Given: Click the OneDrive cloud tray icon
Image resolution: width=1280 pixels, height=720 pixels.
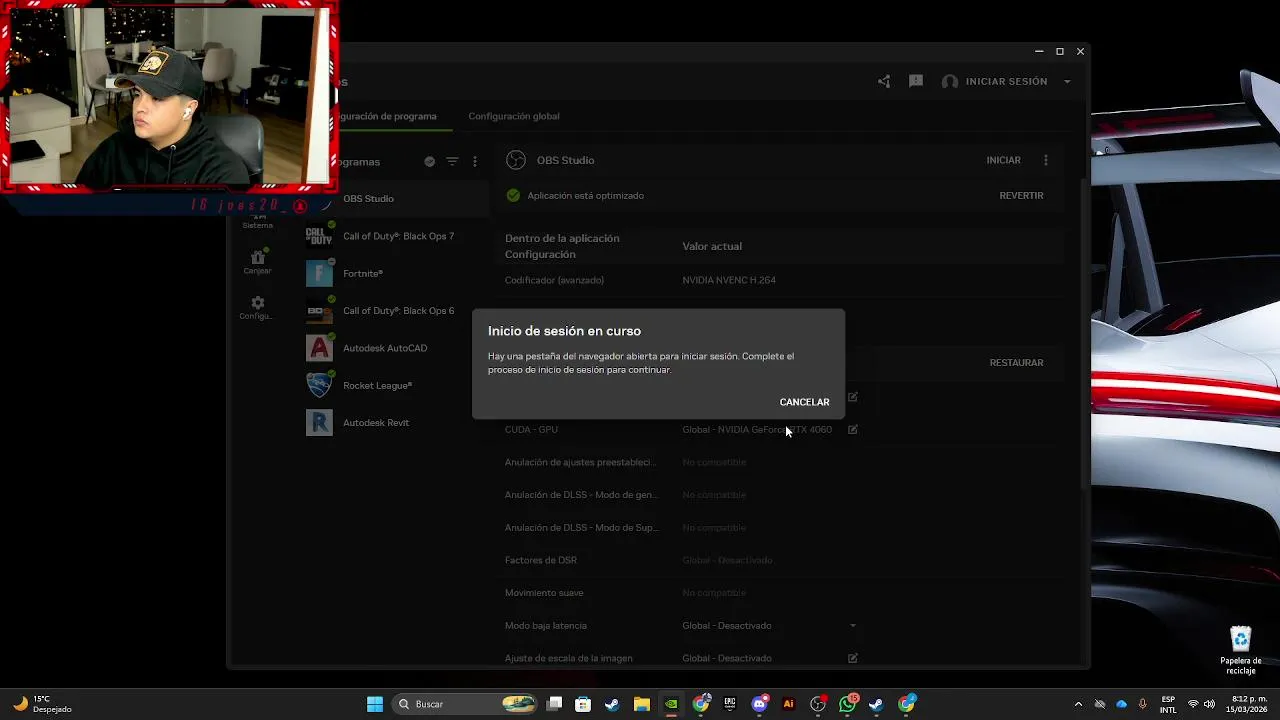Looking at the screenshot, I should (1121, 704).
